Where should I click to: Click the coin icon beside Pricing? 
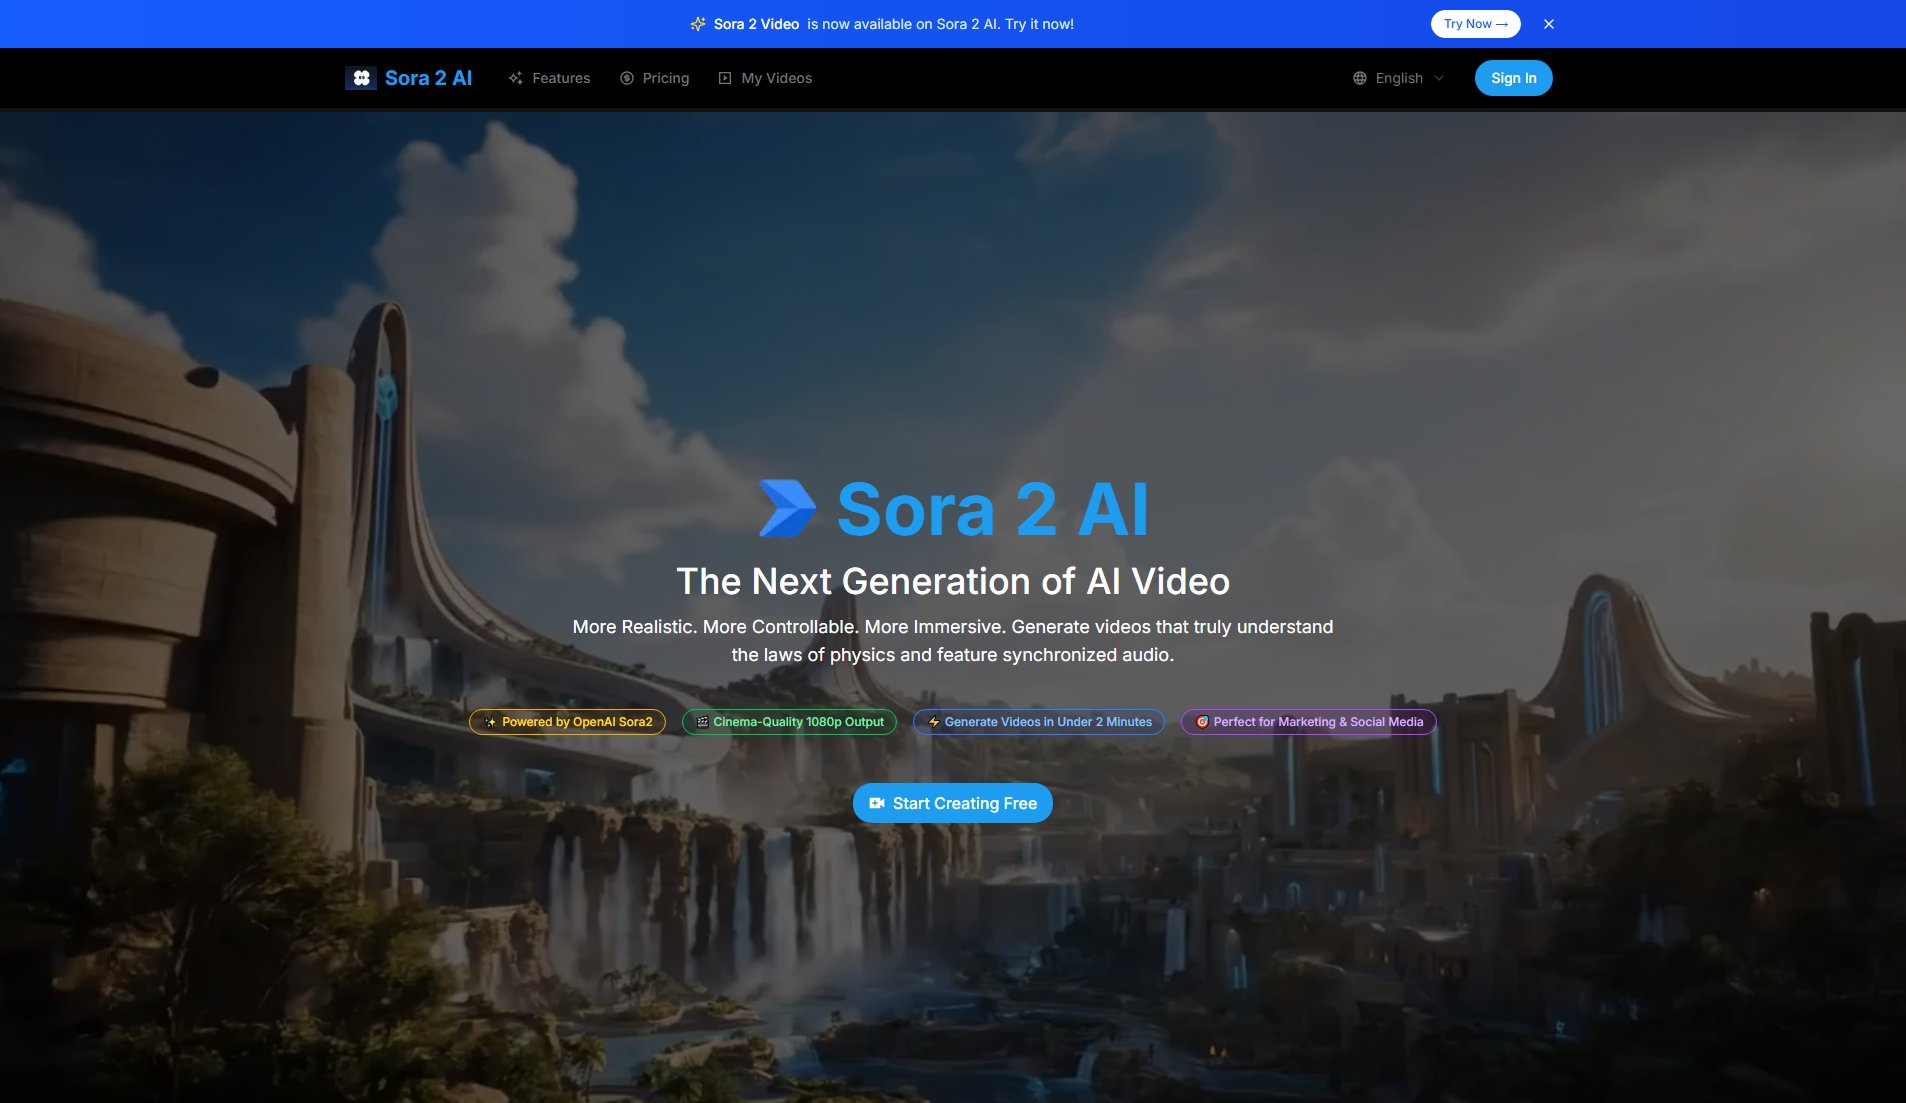point(627,78)
